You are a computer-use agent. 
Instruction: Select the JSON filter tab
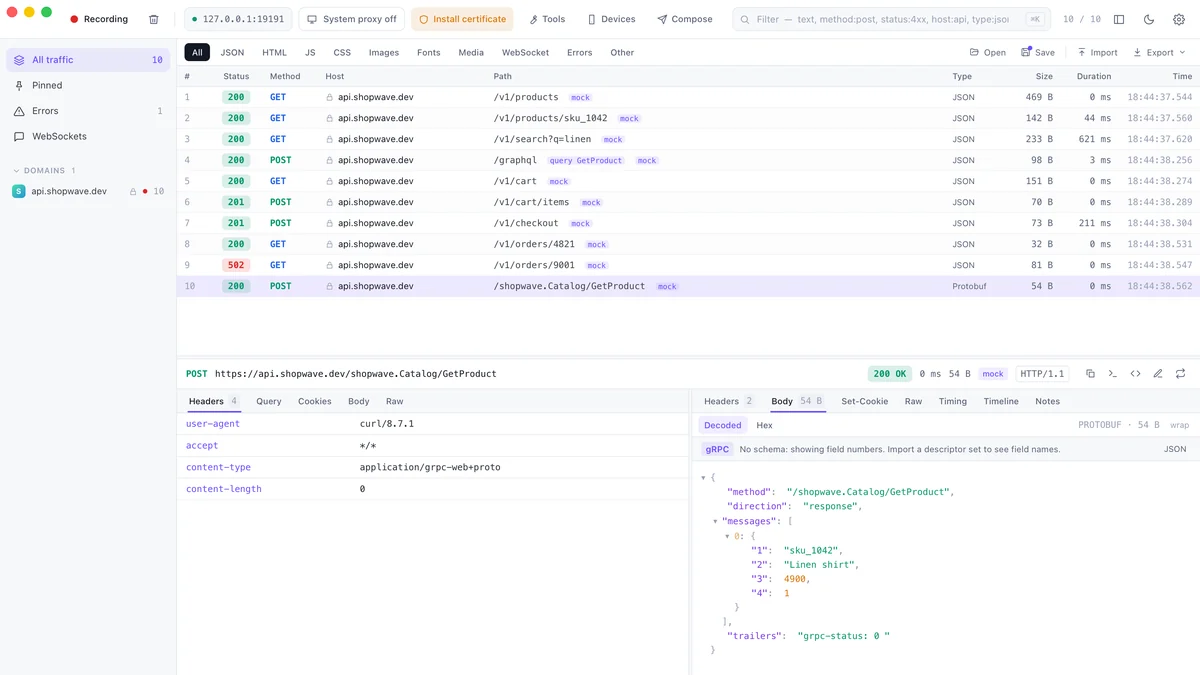click(x=232, y=52)
